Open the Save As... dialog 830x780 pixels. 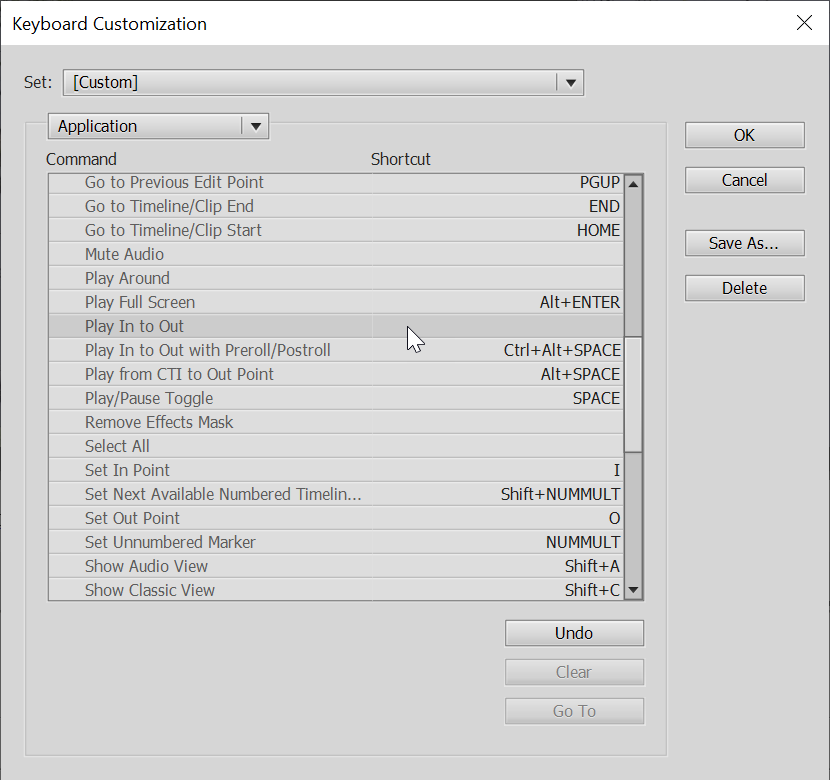744,243
